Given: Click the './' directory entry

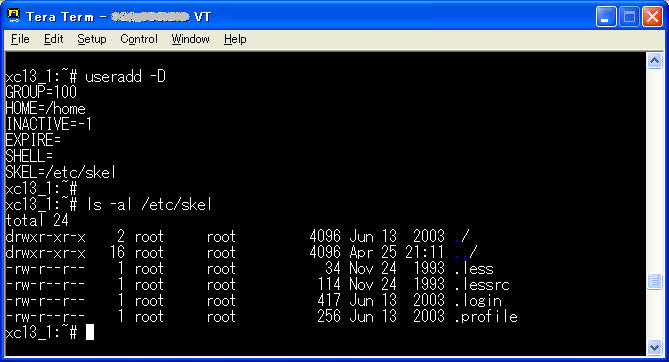Looking at the screenshot, I should (x=462, y=236).
